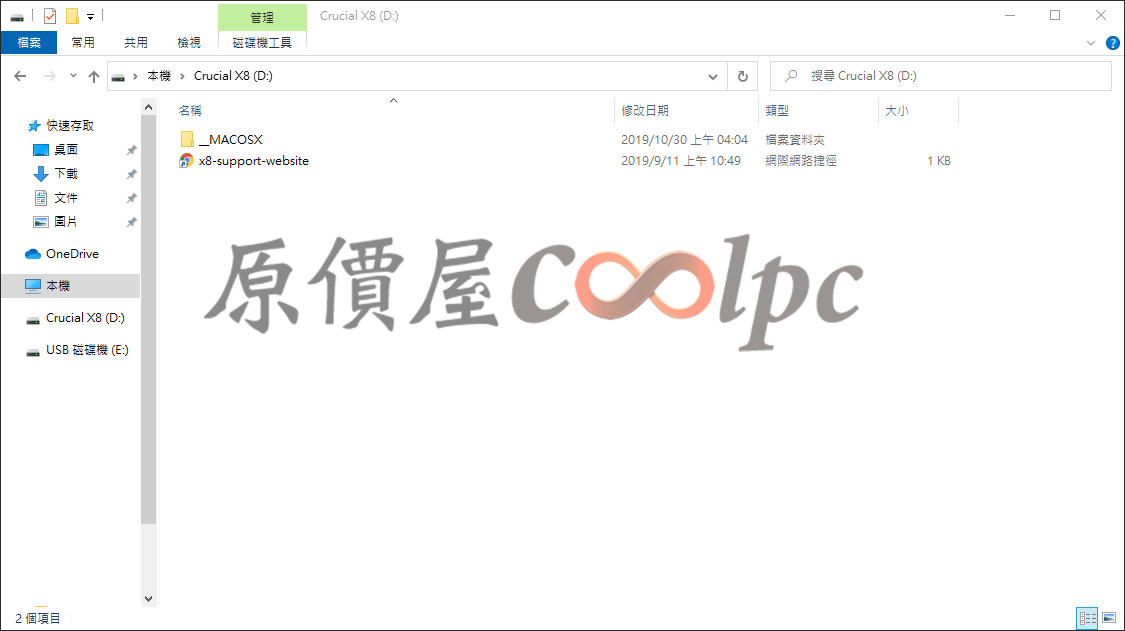Click the 1 KB size cell

(938, 161)
